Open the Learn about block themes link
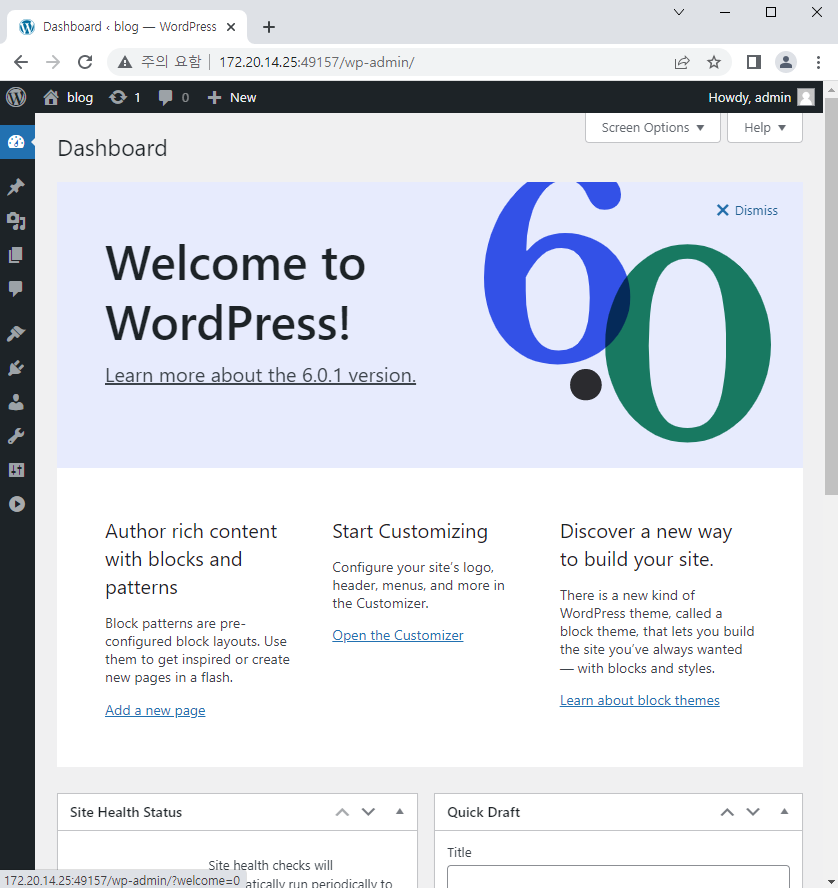The width and height of the screenshot is (838, 888). (x=639, y=701)
